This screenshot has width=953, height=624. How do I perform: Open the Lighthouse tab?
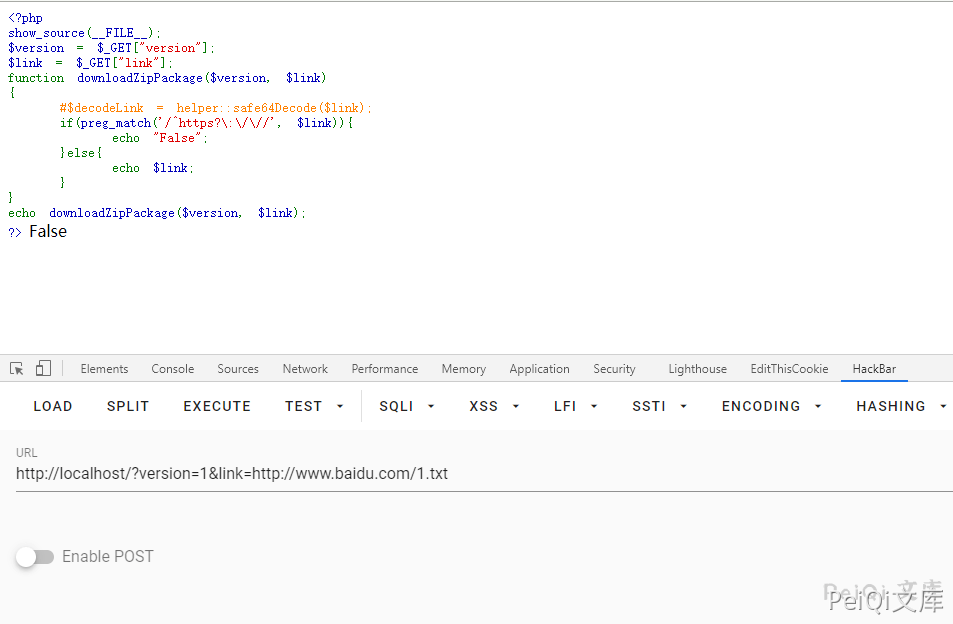pyautogui.click(x=697, y=369)
